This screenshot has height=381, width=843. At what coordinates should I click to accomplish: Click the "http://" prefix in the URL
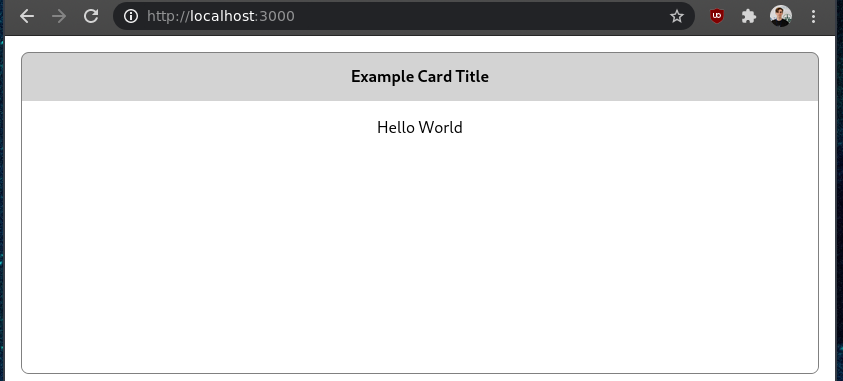pyautogui.click(x=168, y=16)
